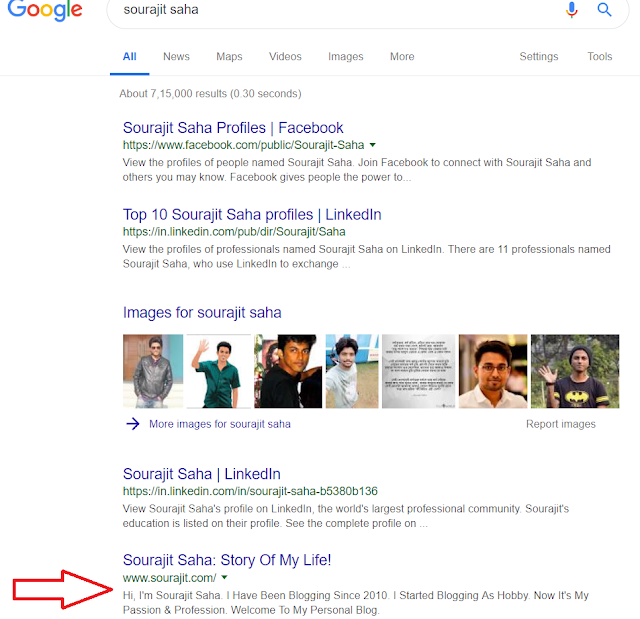Click the www.sourajit.com/ URL text
640x619 pixels.
tap(169, 578)
